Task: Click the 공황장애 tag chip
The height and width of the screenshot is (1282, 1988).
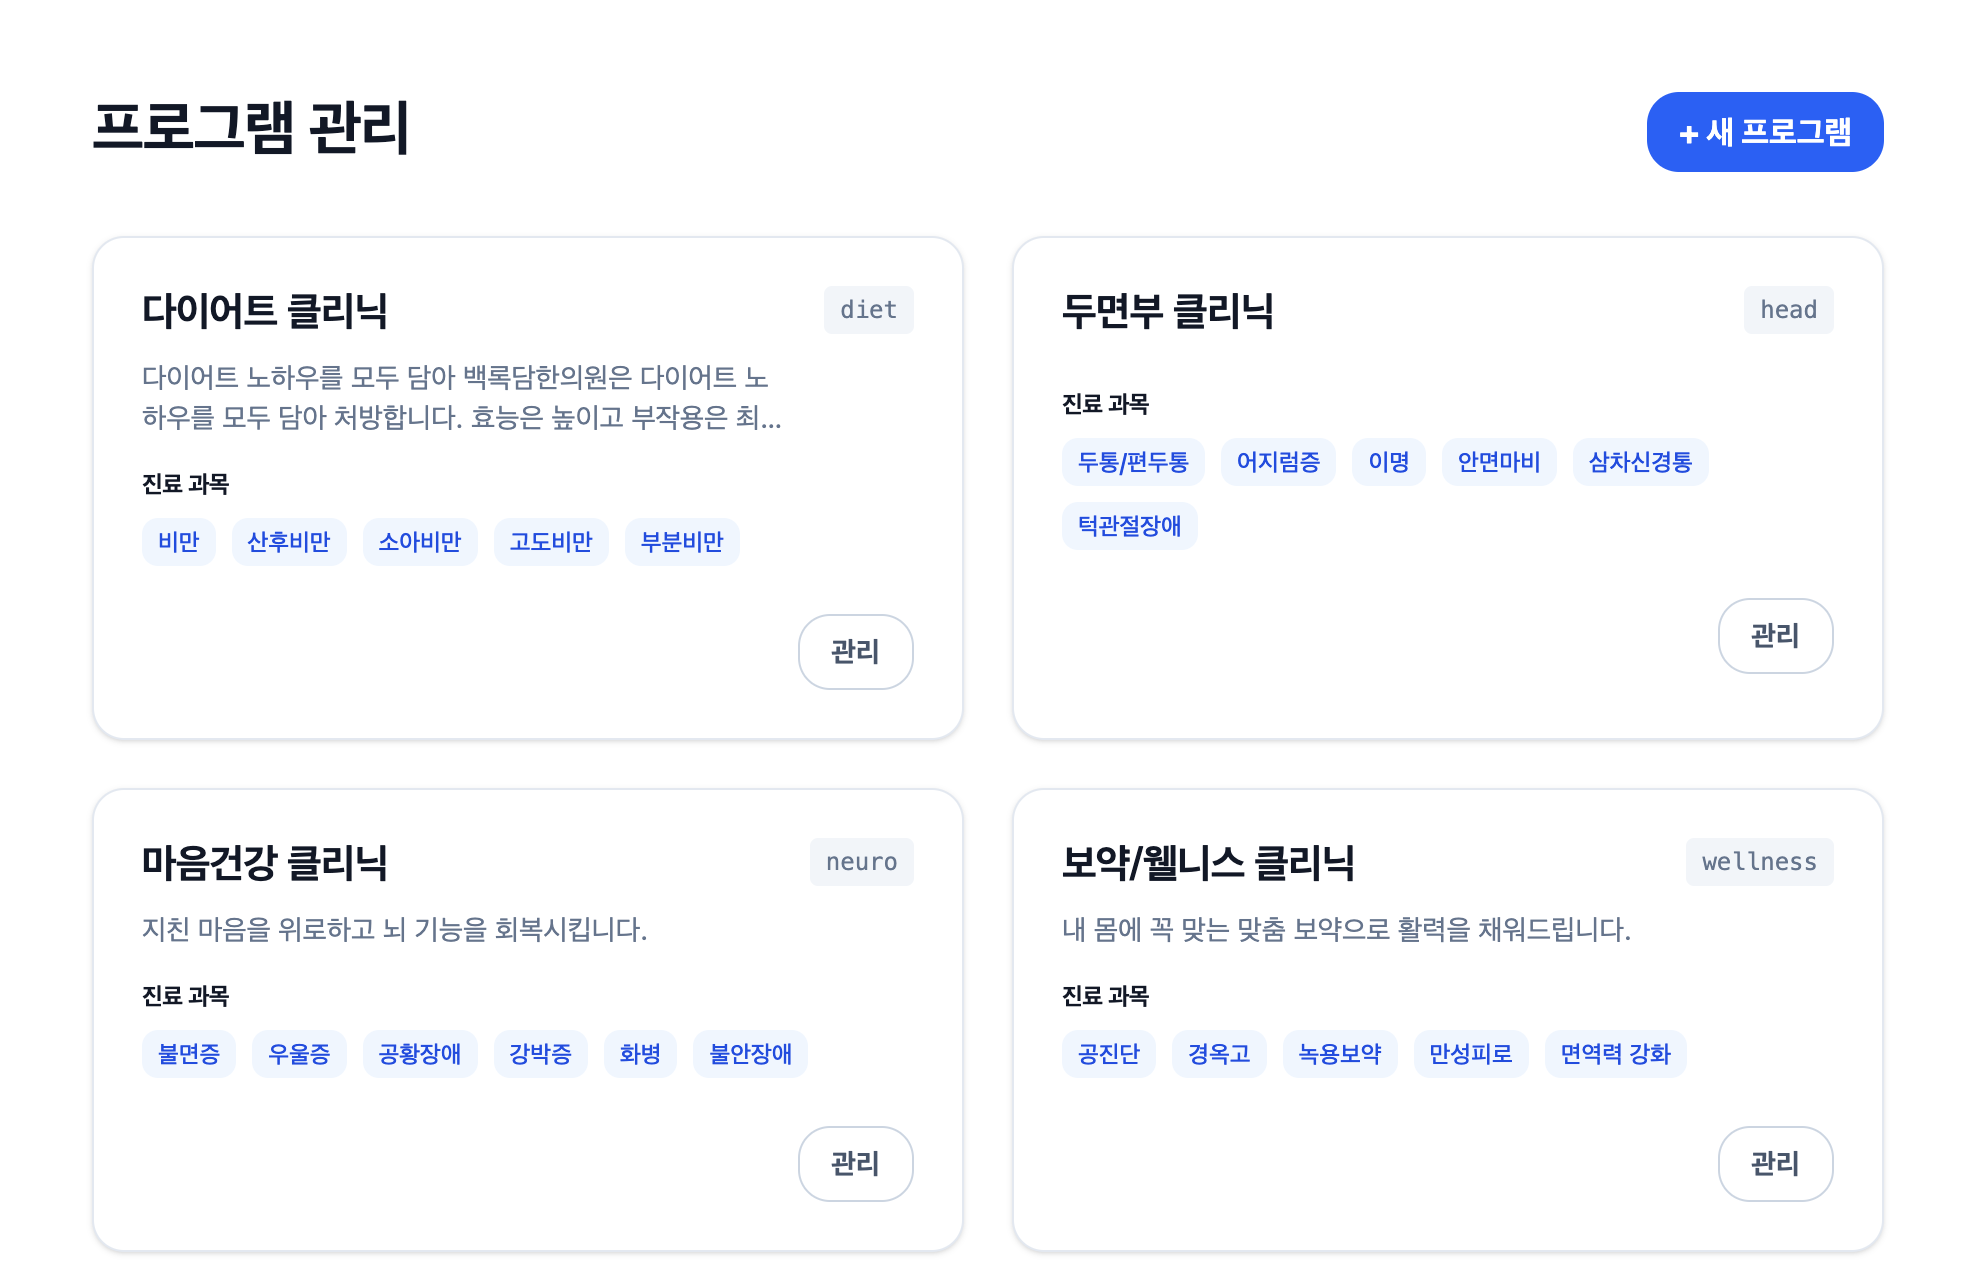Action: click(420, 1054)
